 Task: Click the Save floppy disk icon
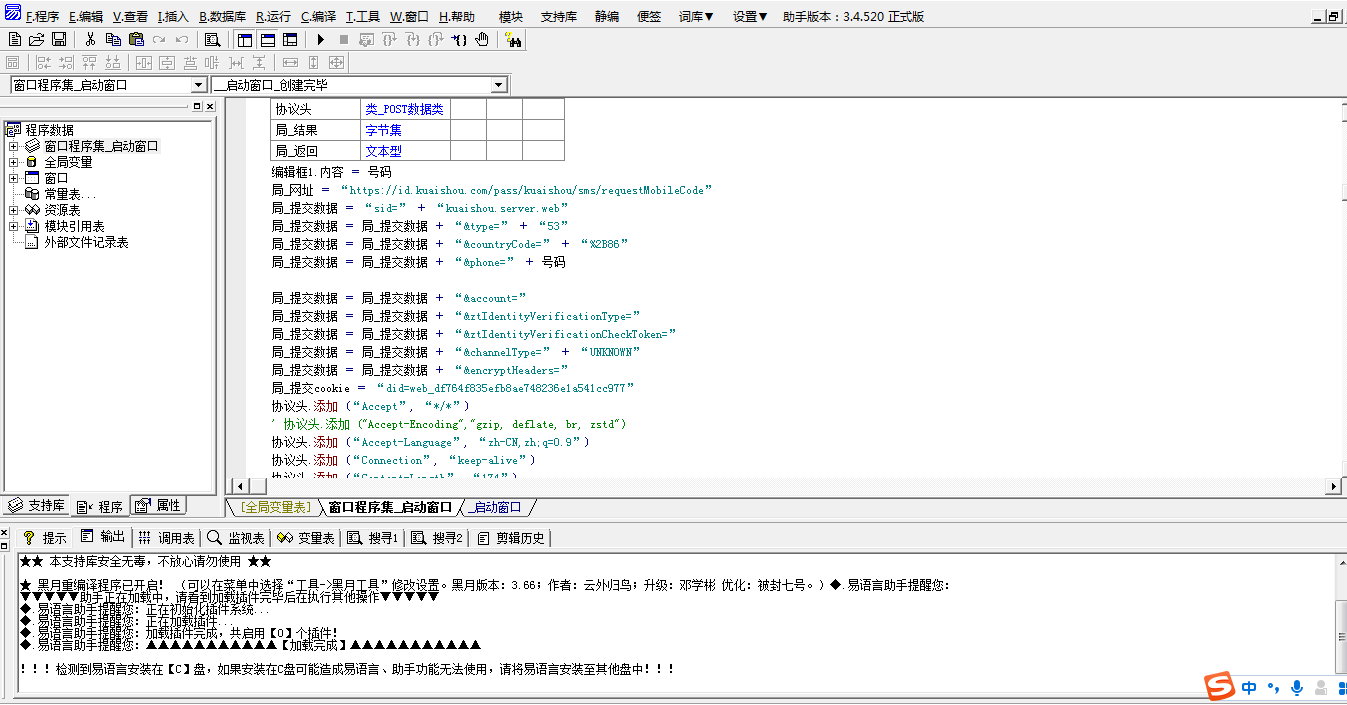[x=59, y=40]
